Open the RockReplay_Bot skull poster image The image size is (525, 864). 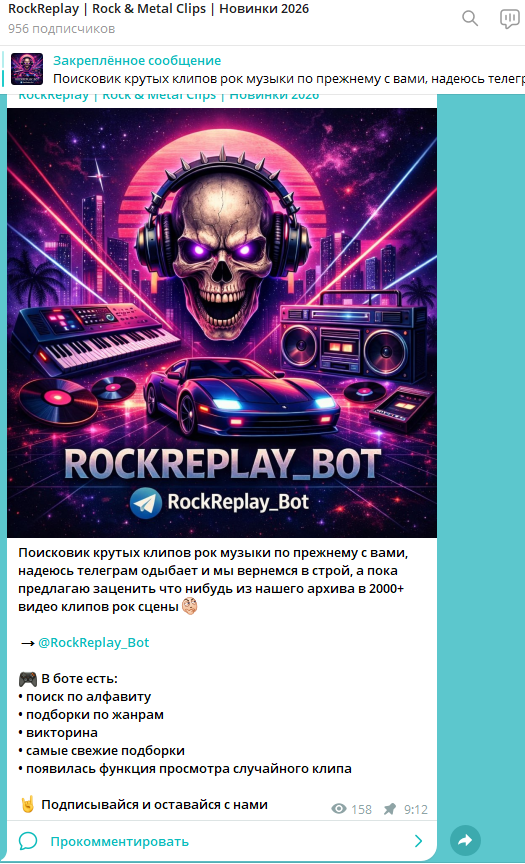pos(222,323)
